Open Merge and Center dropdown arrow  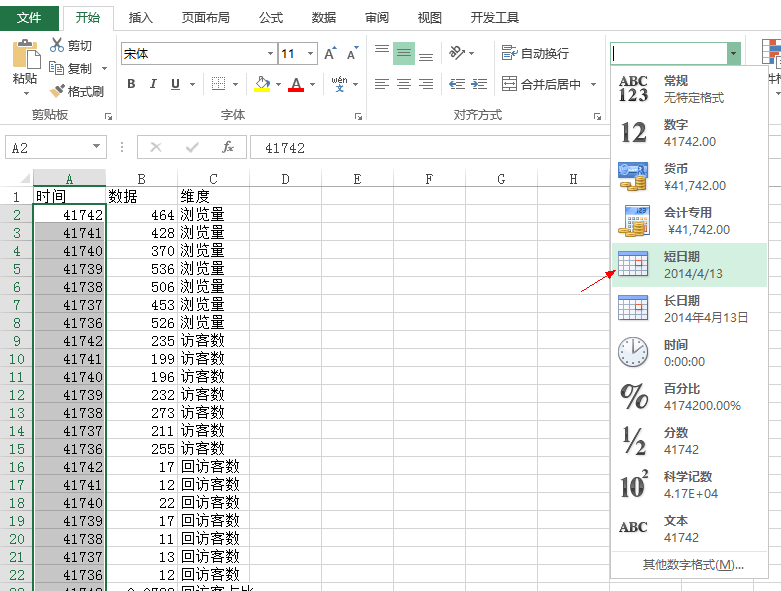pos(593,84)
